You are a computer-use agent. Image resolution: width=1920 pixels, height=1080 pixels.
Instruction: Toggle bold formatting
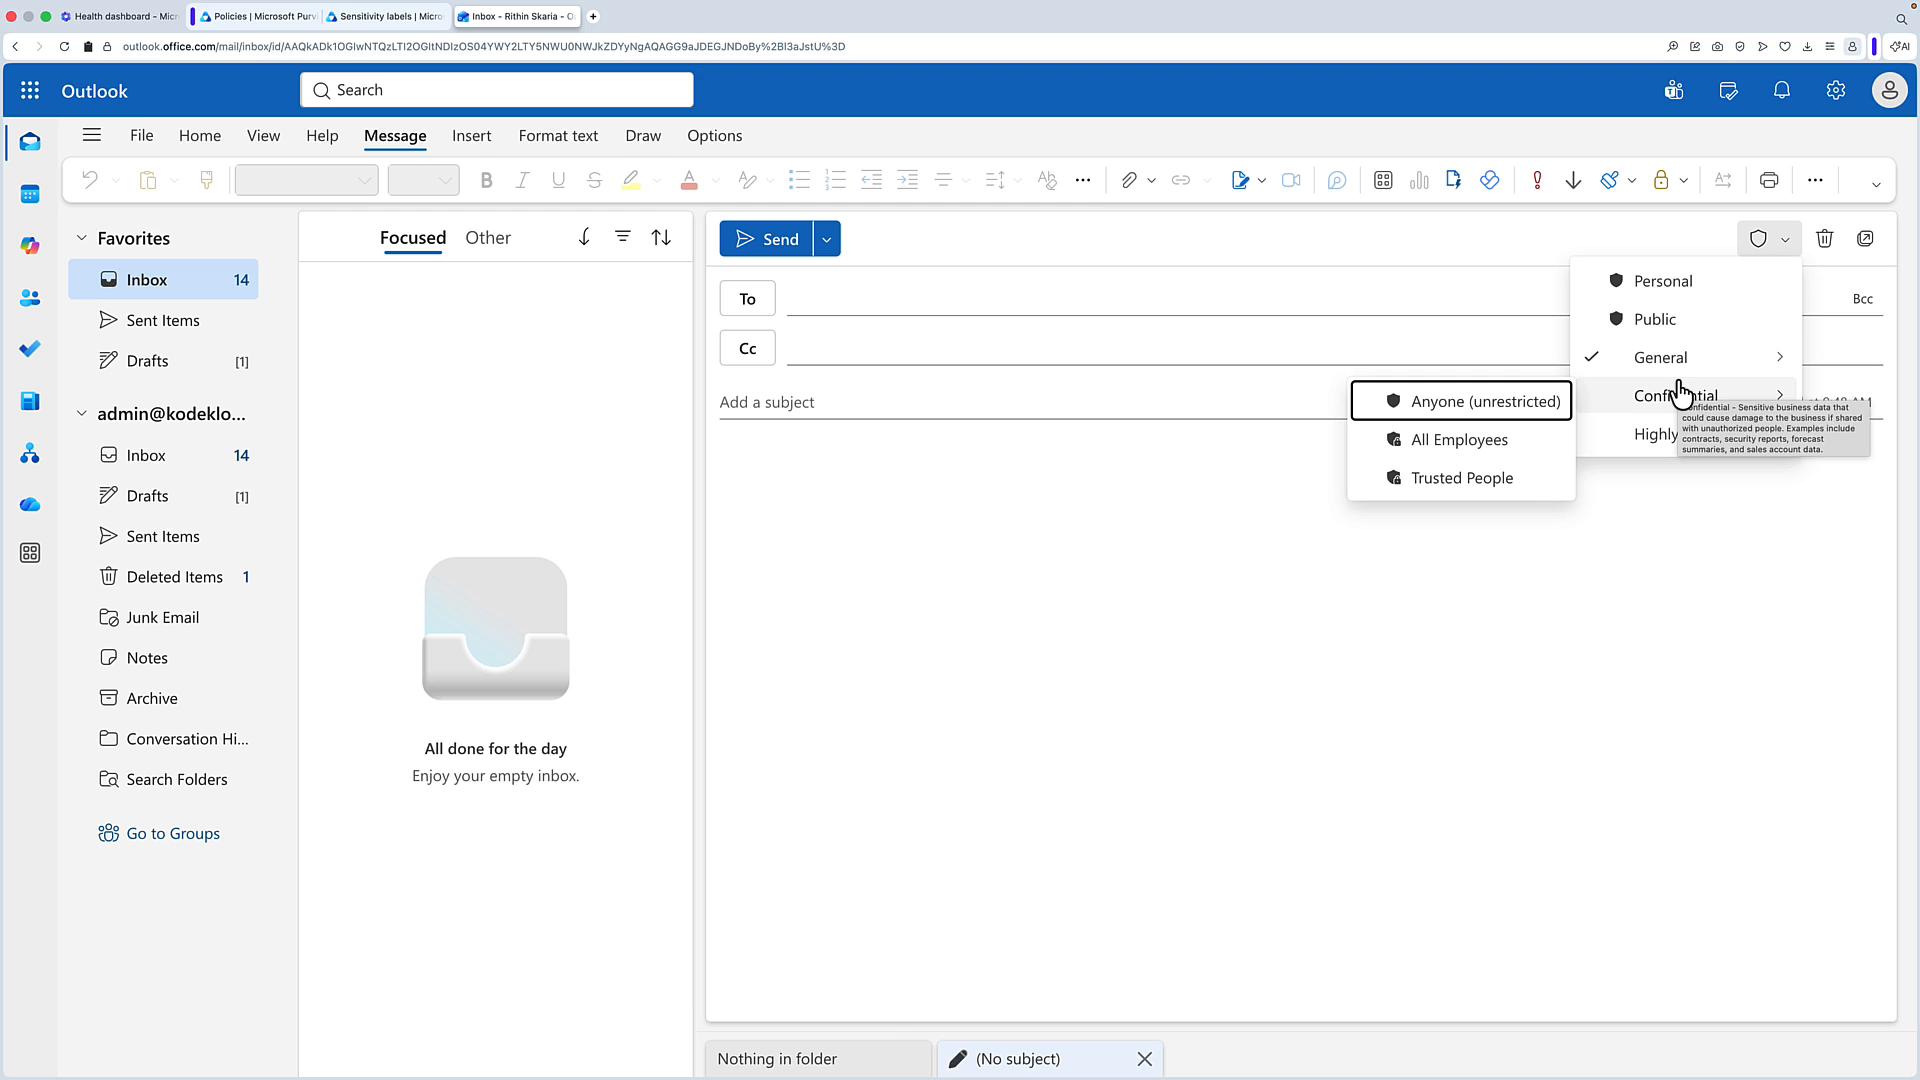point(487,180)
